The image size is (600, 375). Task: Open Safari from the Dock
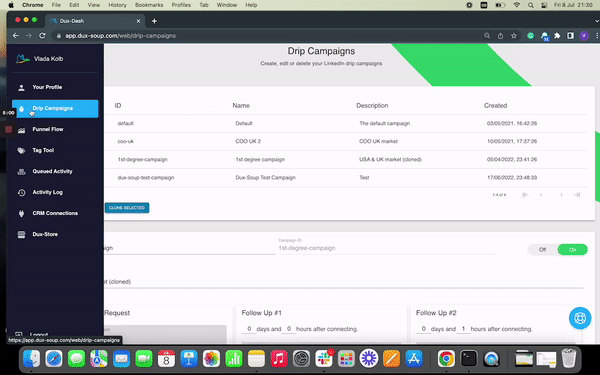coord(54,359)
